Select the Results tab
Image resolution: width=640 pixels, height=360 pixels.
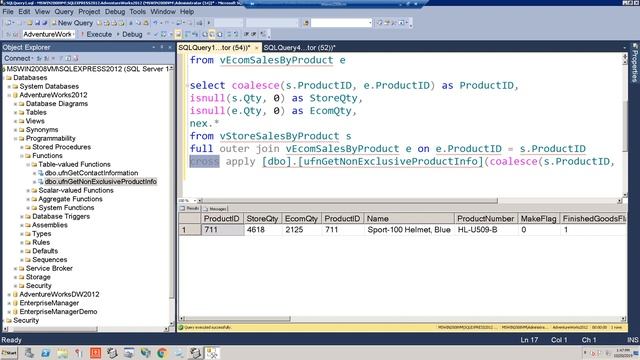point(190,209)
